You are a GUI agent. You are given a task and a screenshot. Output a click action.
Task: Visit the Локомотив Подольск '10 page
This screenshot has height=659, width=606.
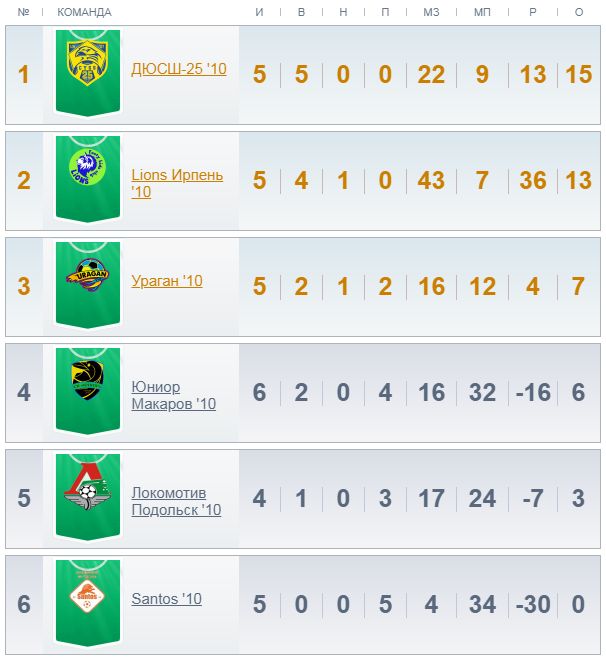point(176,501)
